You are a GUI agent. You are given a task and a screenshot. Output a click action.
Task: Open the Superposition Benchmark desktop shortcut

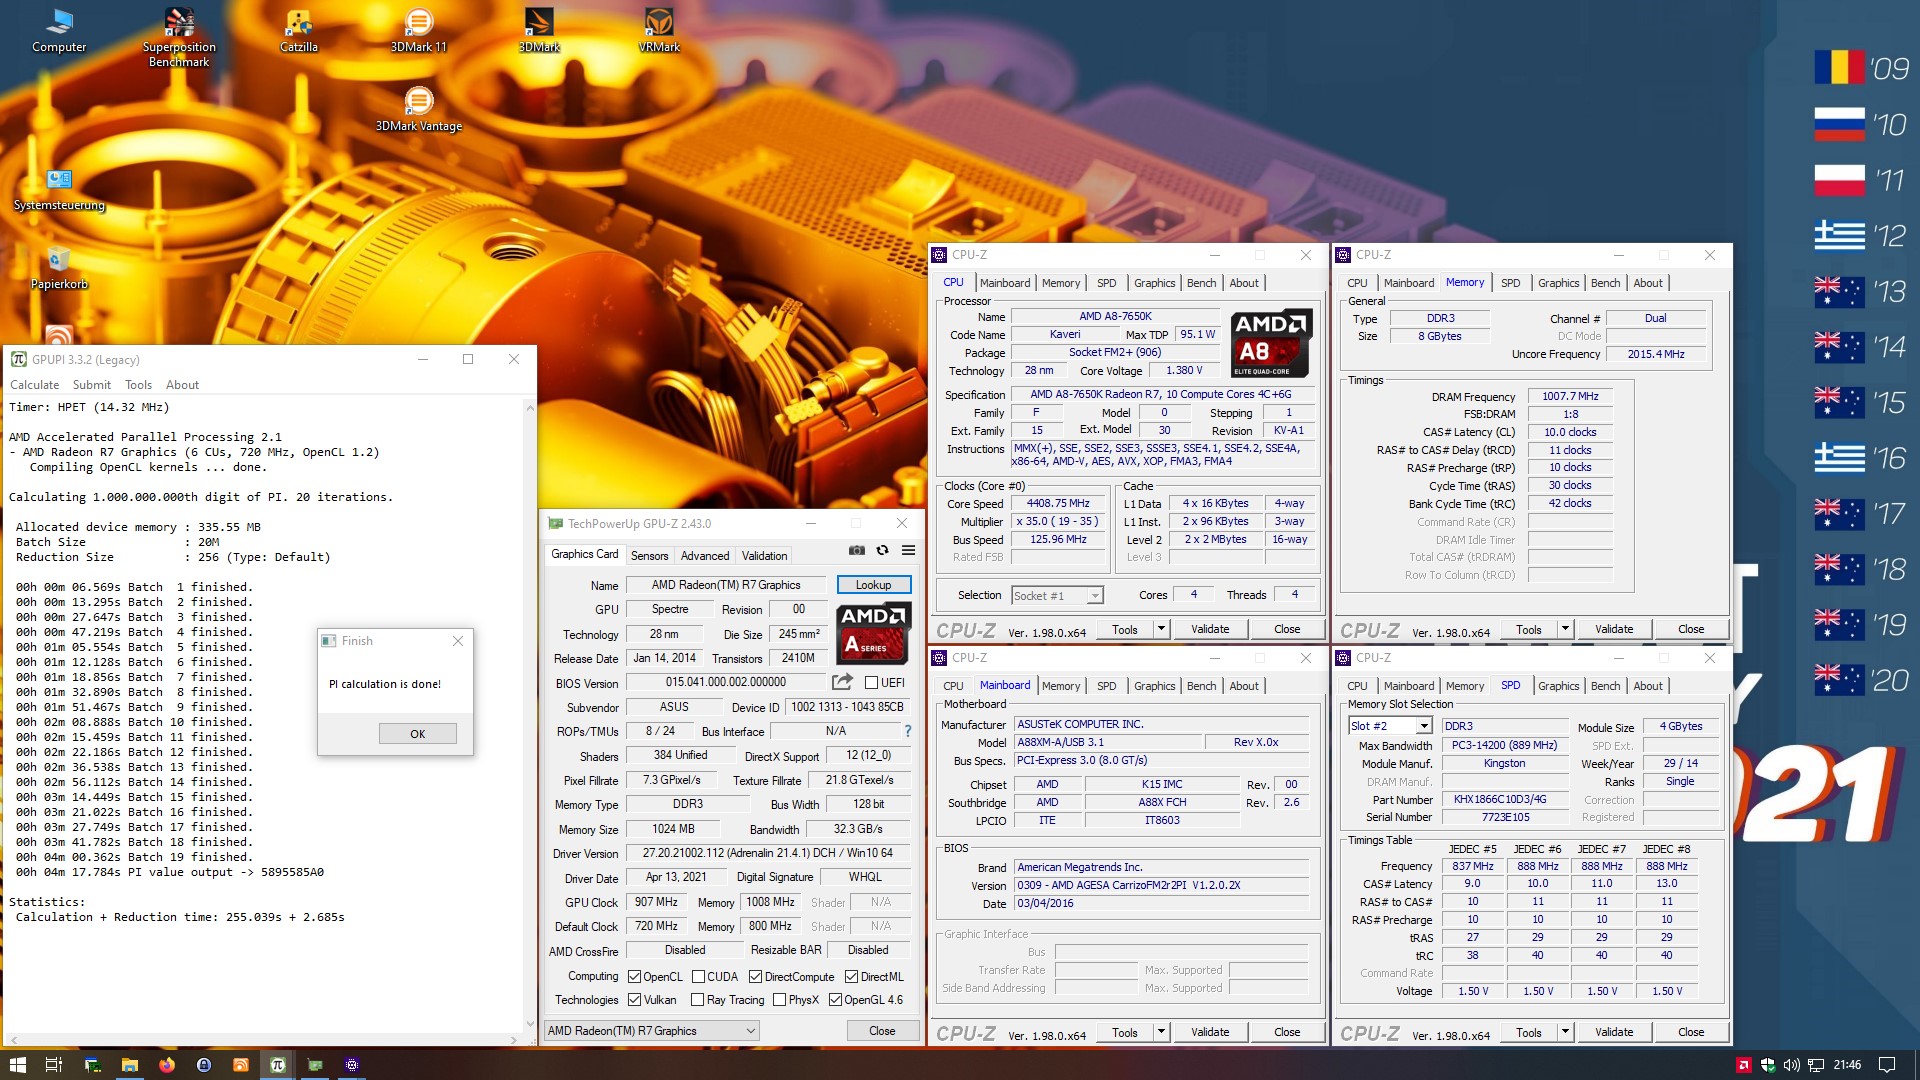click(x=179, y=37)
